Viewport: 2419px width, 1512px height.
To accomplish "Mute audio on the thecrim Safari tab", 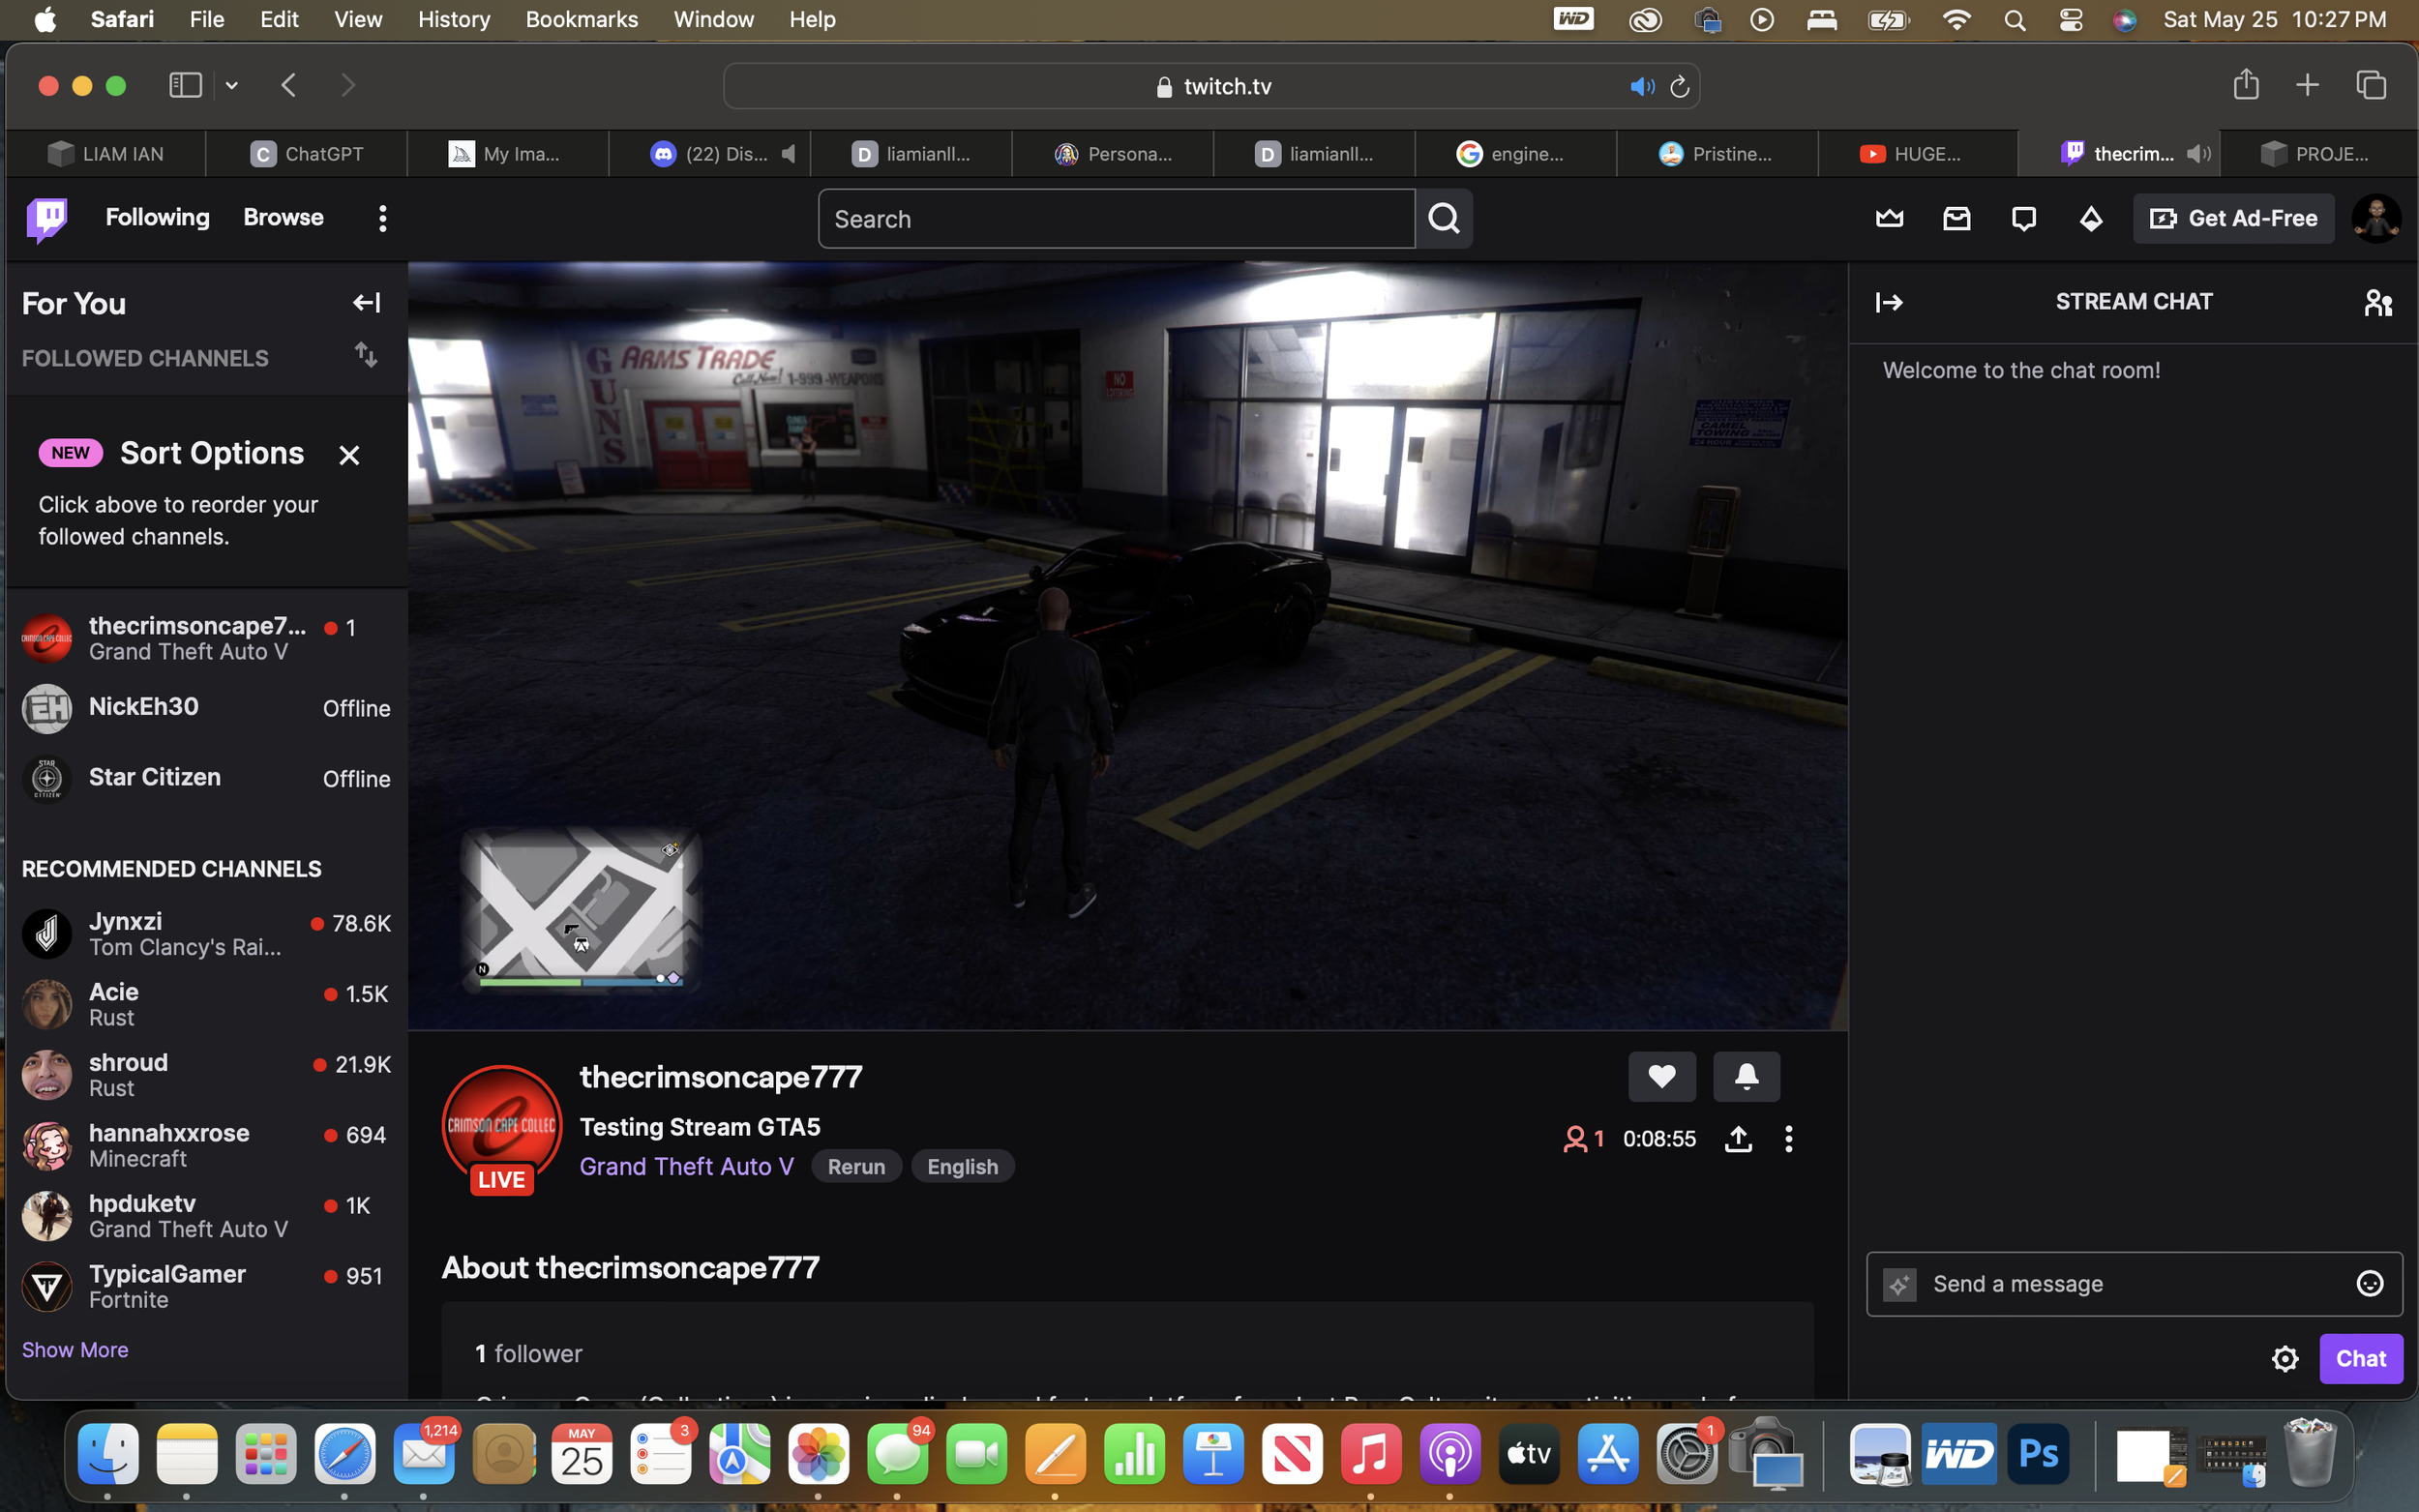I will click(2198, 154).
